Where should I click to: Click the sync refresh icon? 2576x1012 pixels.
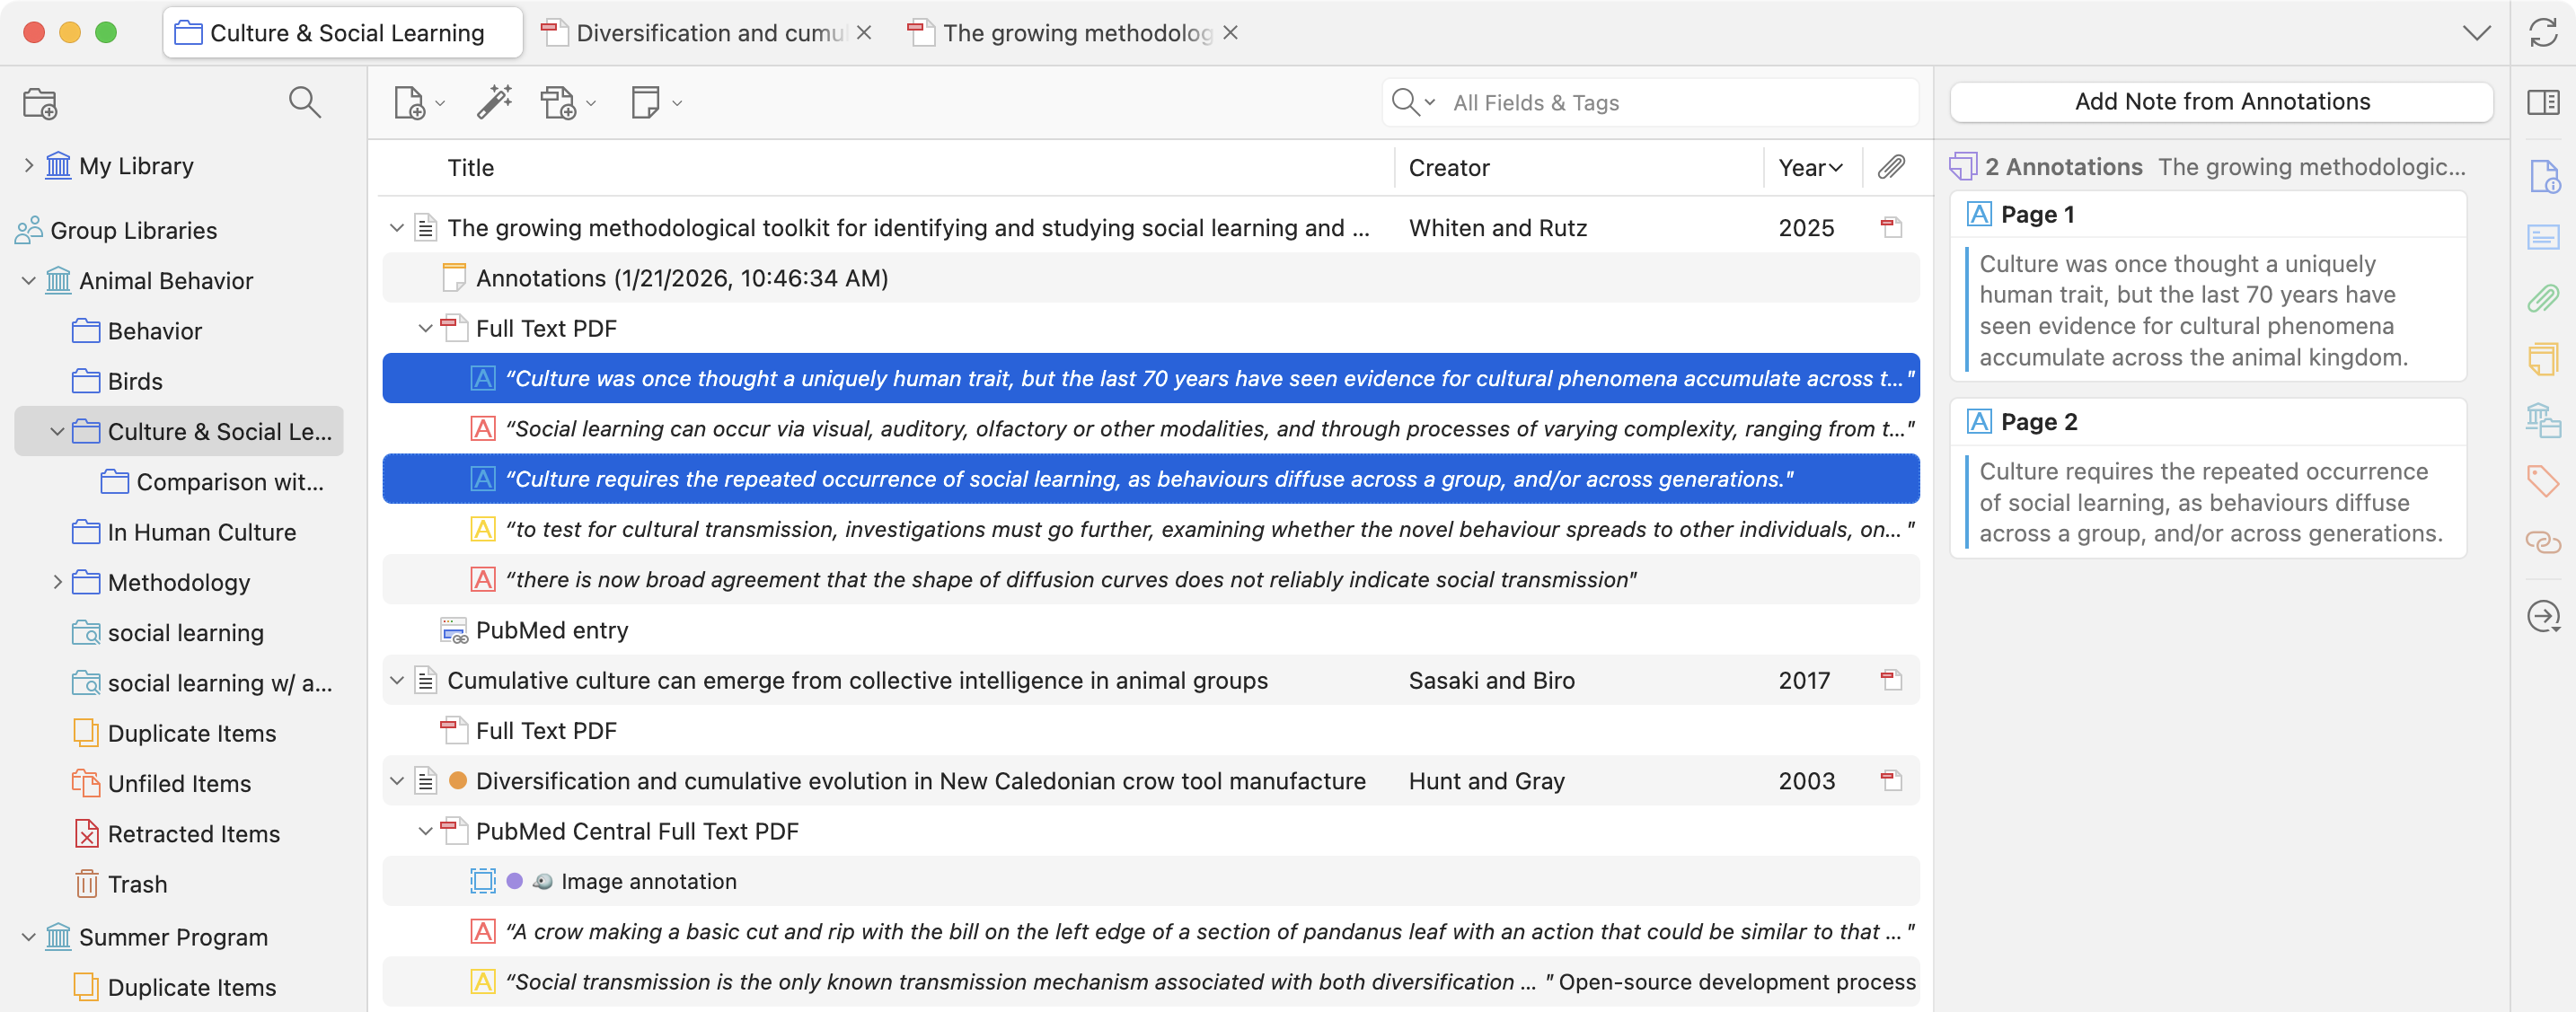point(2543,33)
